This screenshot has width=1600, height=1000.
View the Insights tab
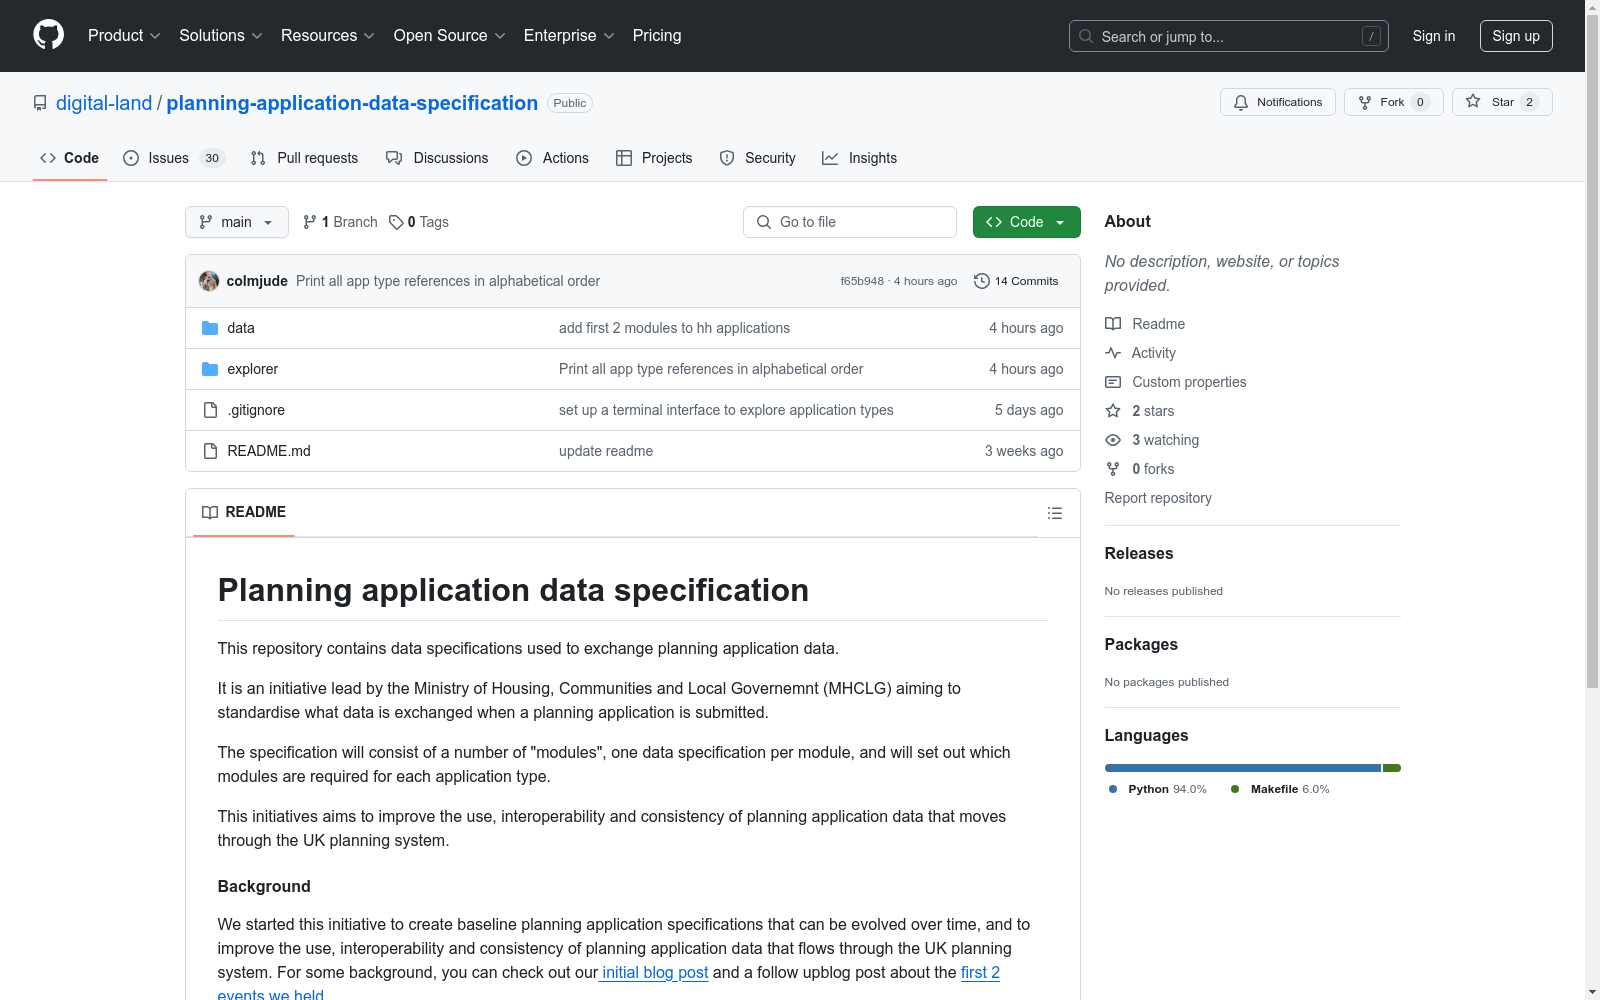(860, 158)
